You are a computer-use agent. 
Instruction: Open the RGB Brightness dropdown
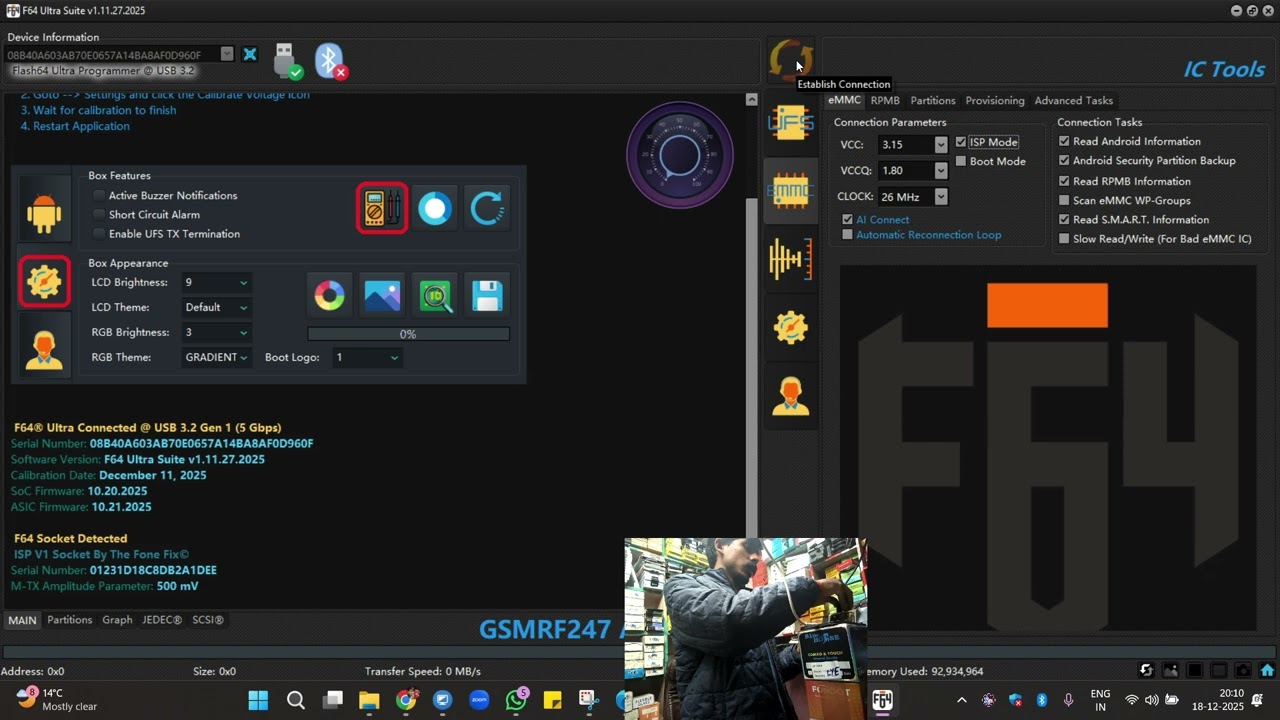[x=215, y=333]
